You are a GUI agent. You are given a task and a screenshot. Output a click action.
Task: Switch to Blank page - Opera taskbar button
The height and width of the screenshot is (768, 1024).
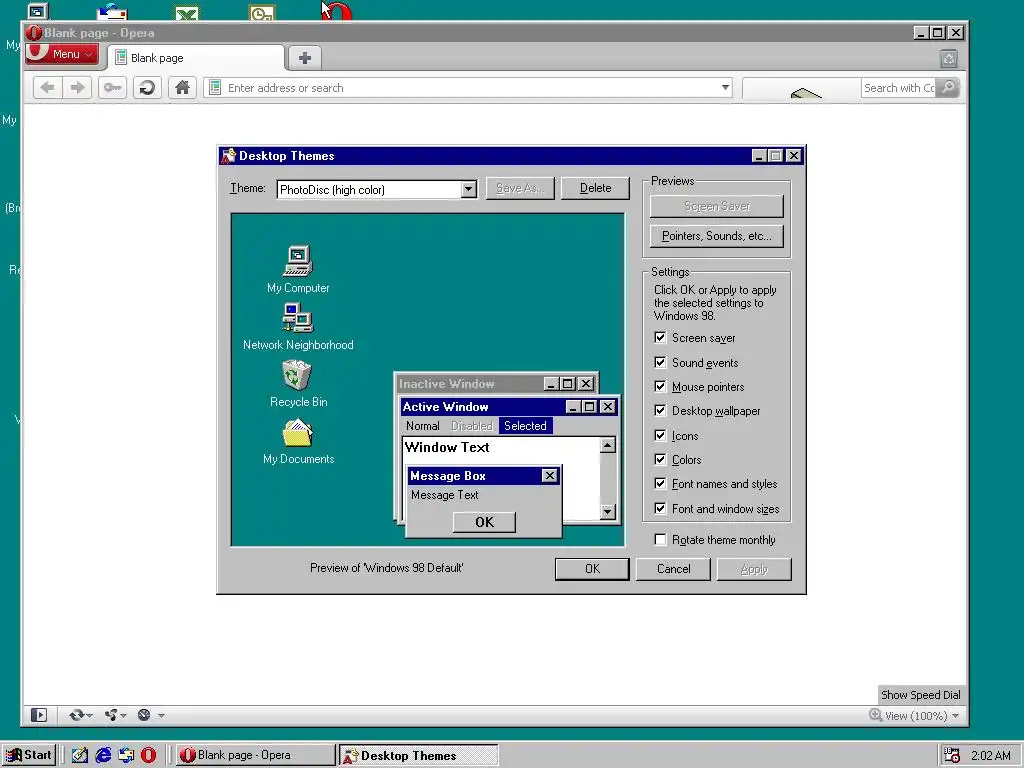point(255,755)
